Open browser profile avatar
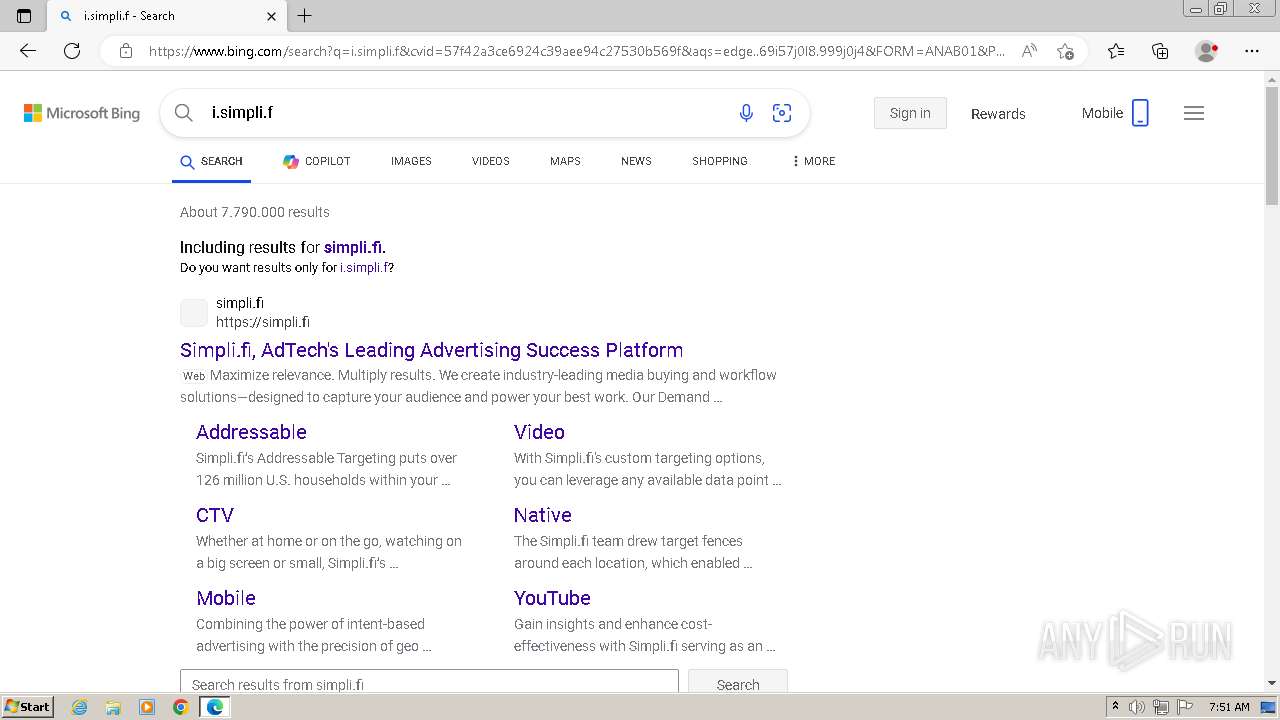This screenshot has height=720, width=1280. pos(1206,51)
